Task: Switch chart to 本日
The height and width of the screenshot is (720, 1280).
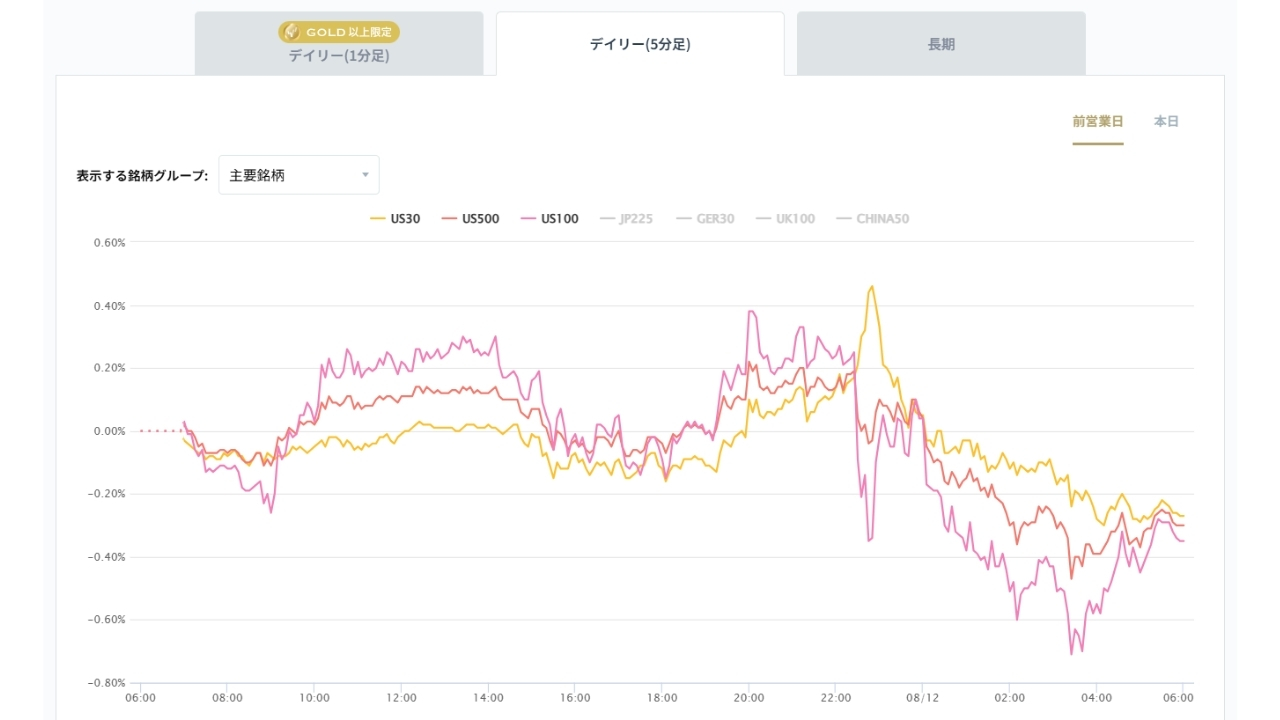Action: coord(1166,122)
